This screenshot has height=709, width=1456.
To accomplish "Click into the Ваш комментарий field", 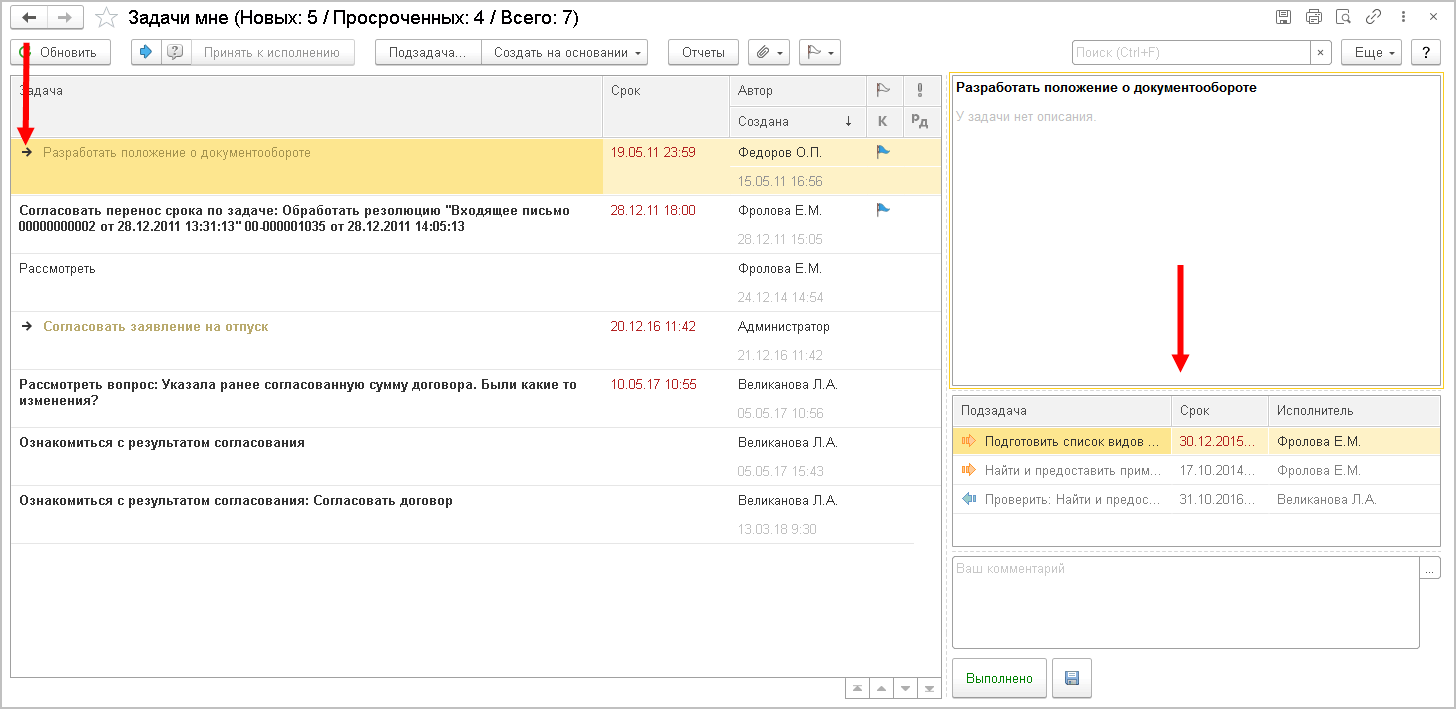I will pos(1186,603).
